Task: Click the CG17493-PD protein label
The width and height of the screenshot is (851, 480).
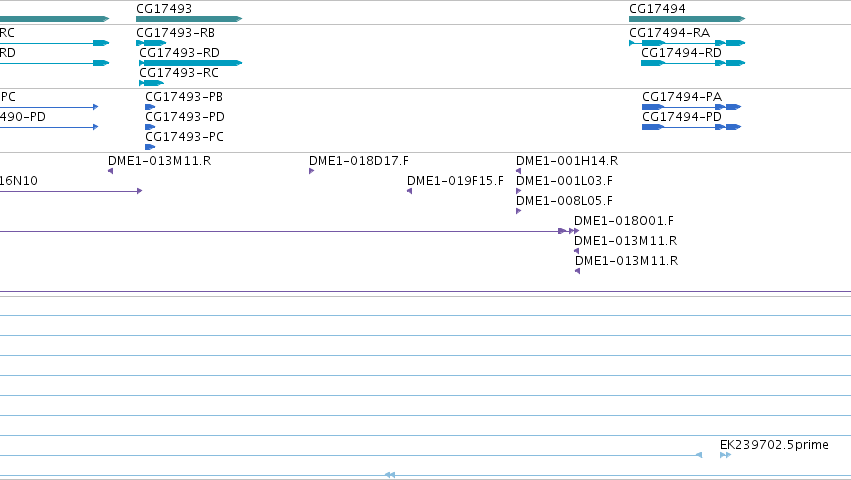Action: (185, 117)
